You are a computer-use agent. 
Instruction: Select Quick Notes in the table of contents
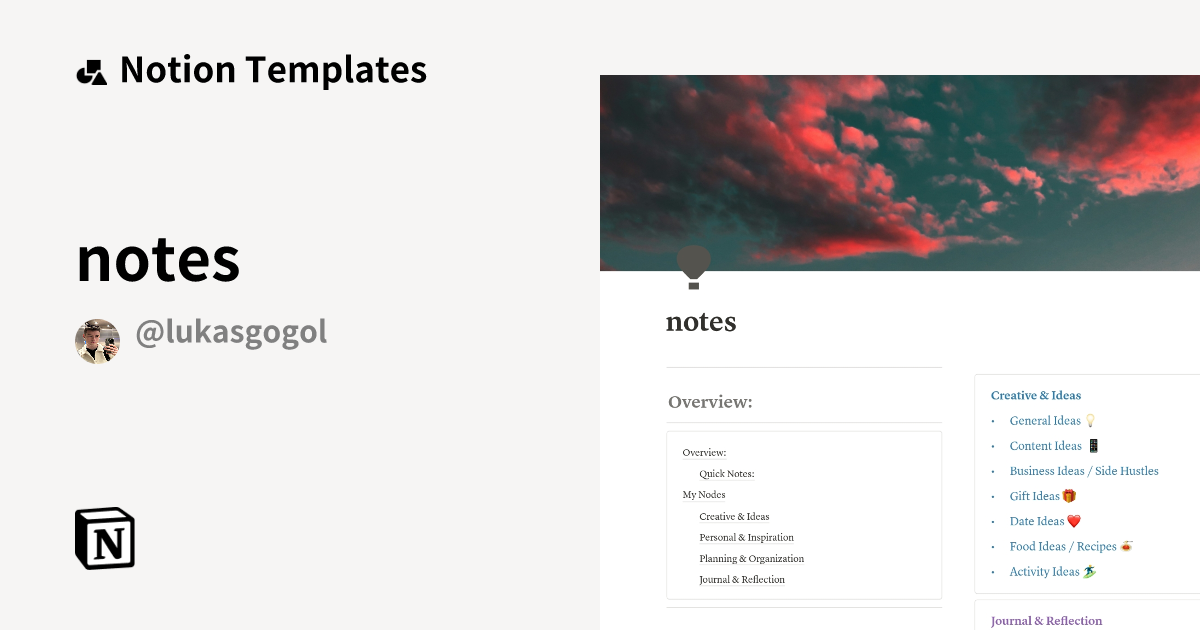(726, 473)
